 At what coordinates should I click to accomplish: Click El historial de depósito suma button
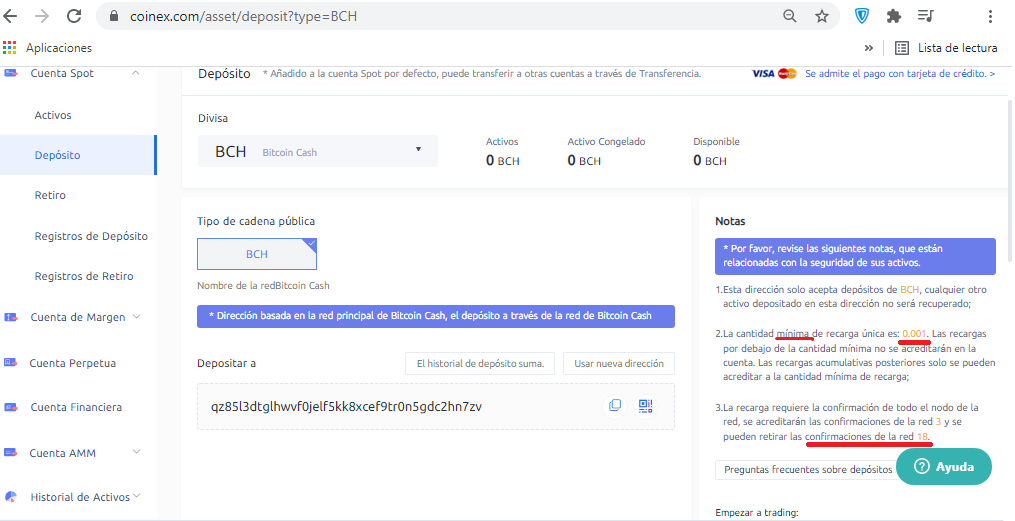coord(479,364)
